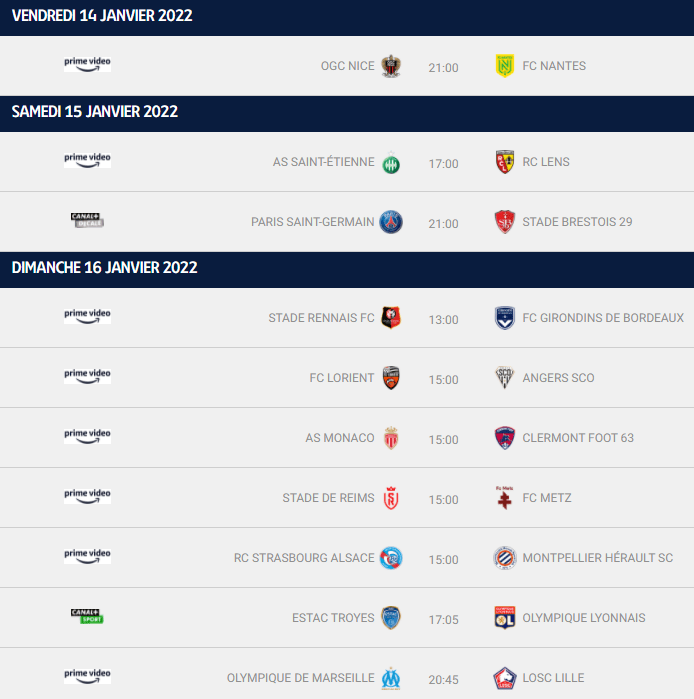Click the Canal+ Sport broadcaster logo

[87, 616]
